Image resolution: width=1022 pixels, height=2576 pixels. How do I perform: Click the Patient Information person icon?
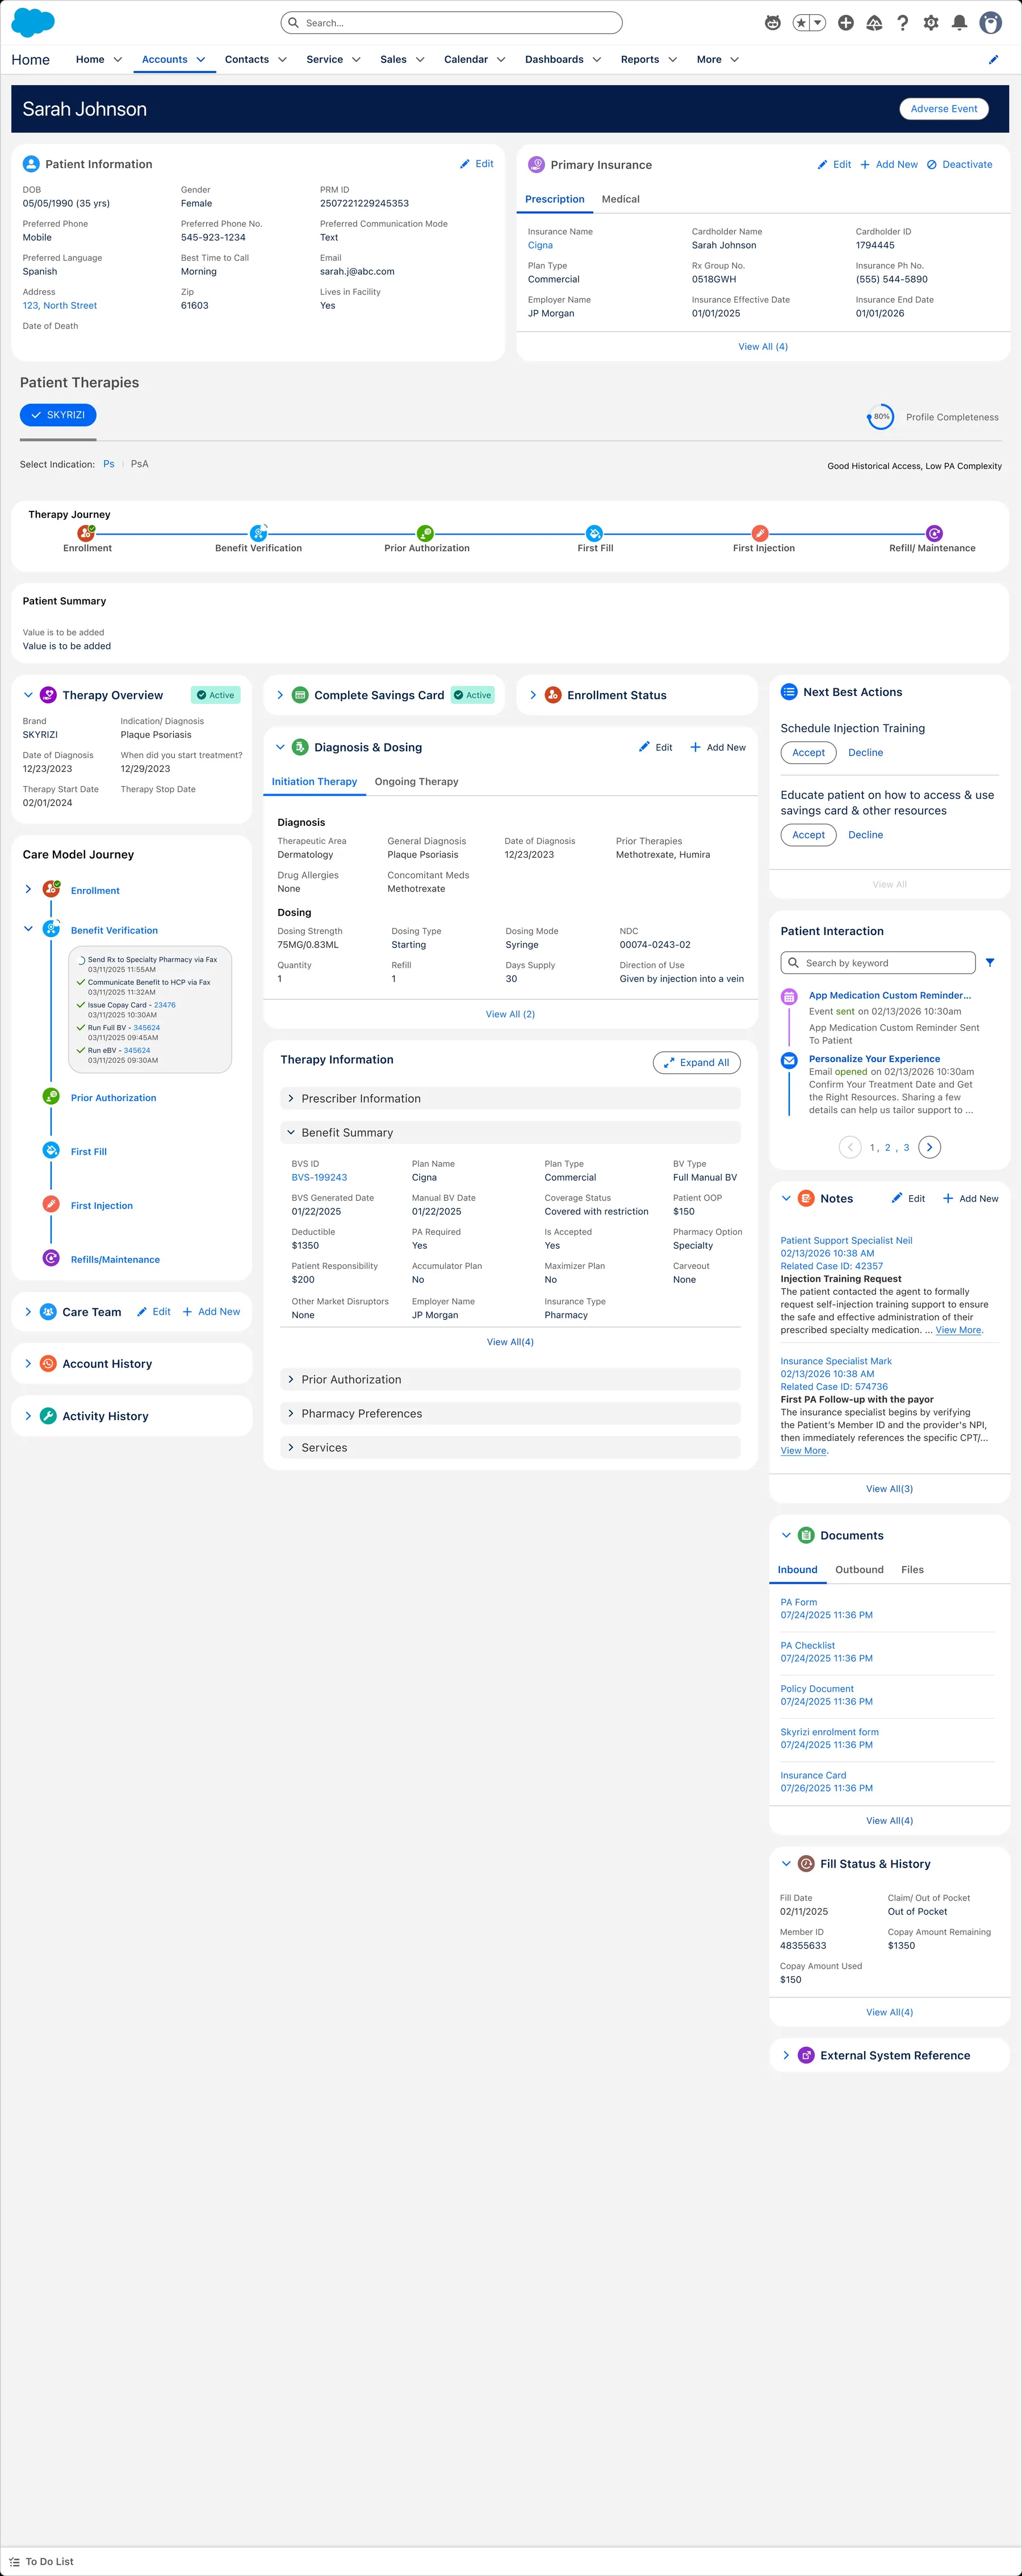click(x=31, y=164)
